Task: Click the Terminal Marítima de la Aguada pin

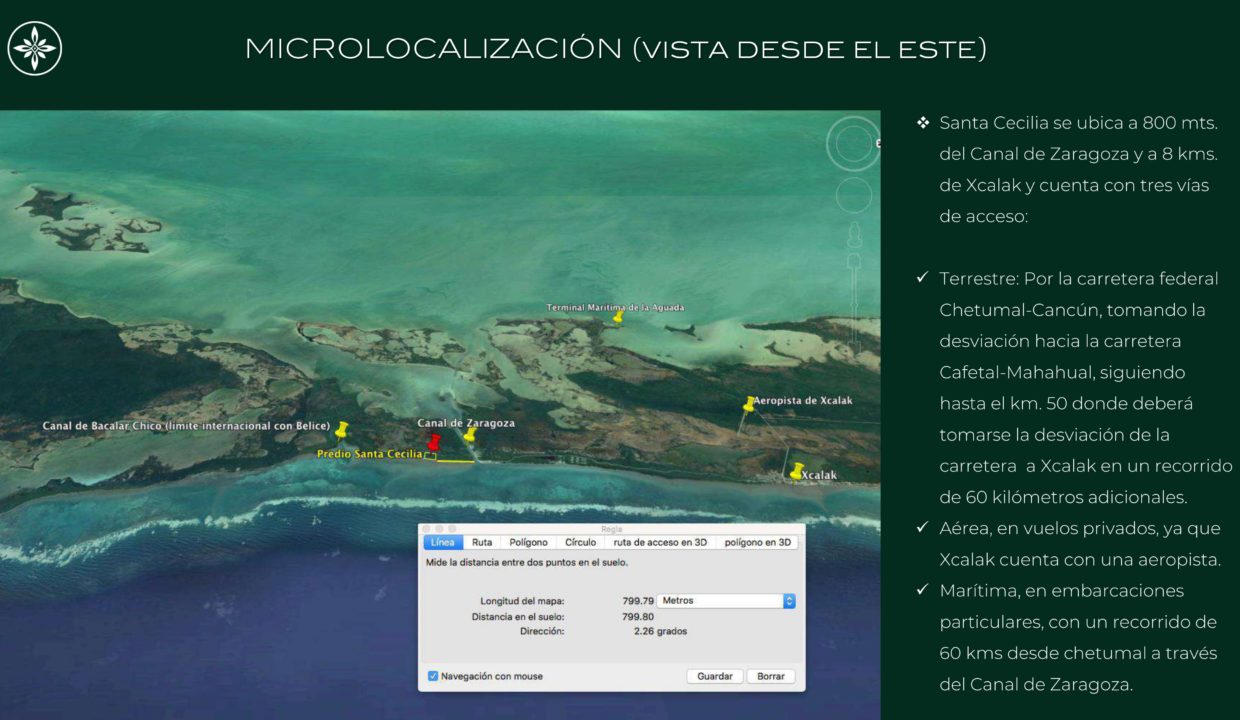Action: coord(618,317)
